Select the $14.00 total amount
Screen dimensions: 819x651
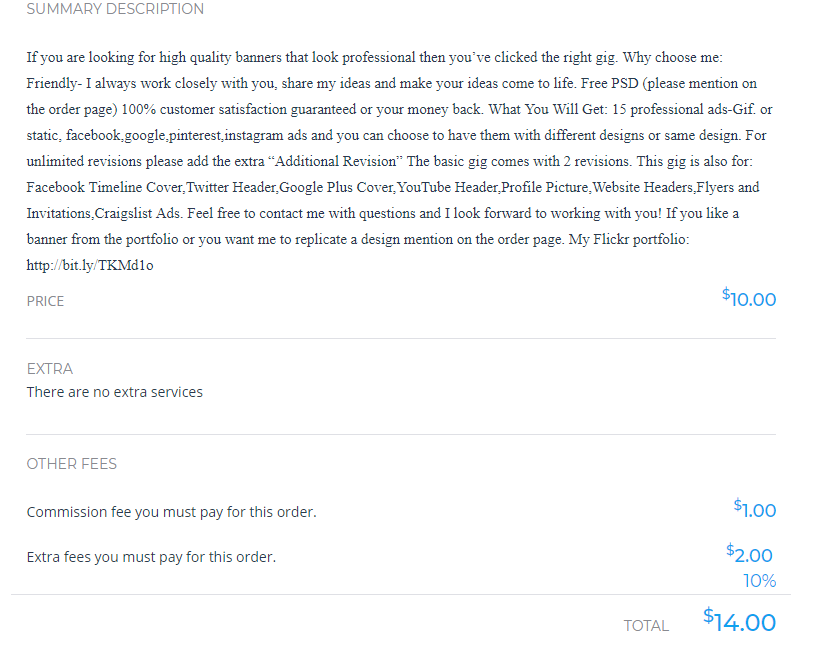tap(739, 622)
